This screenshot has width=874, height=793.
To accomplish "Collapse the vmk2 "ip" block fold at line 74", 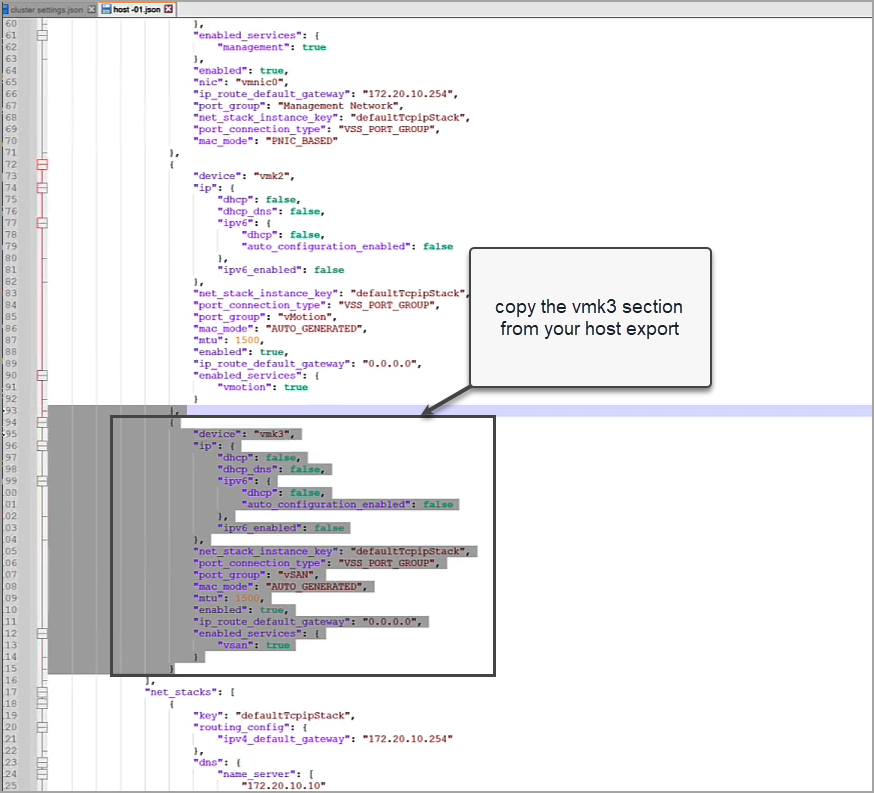I will pyautogui.click(x=42, y=188).
